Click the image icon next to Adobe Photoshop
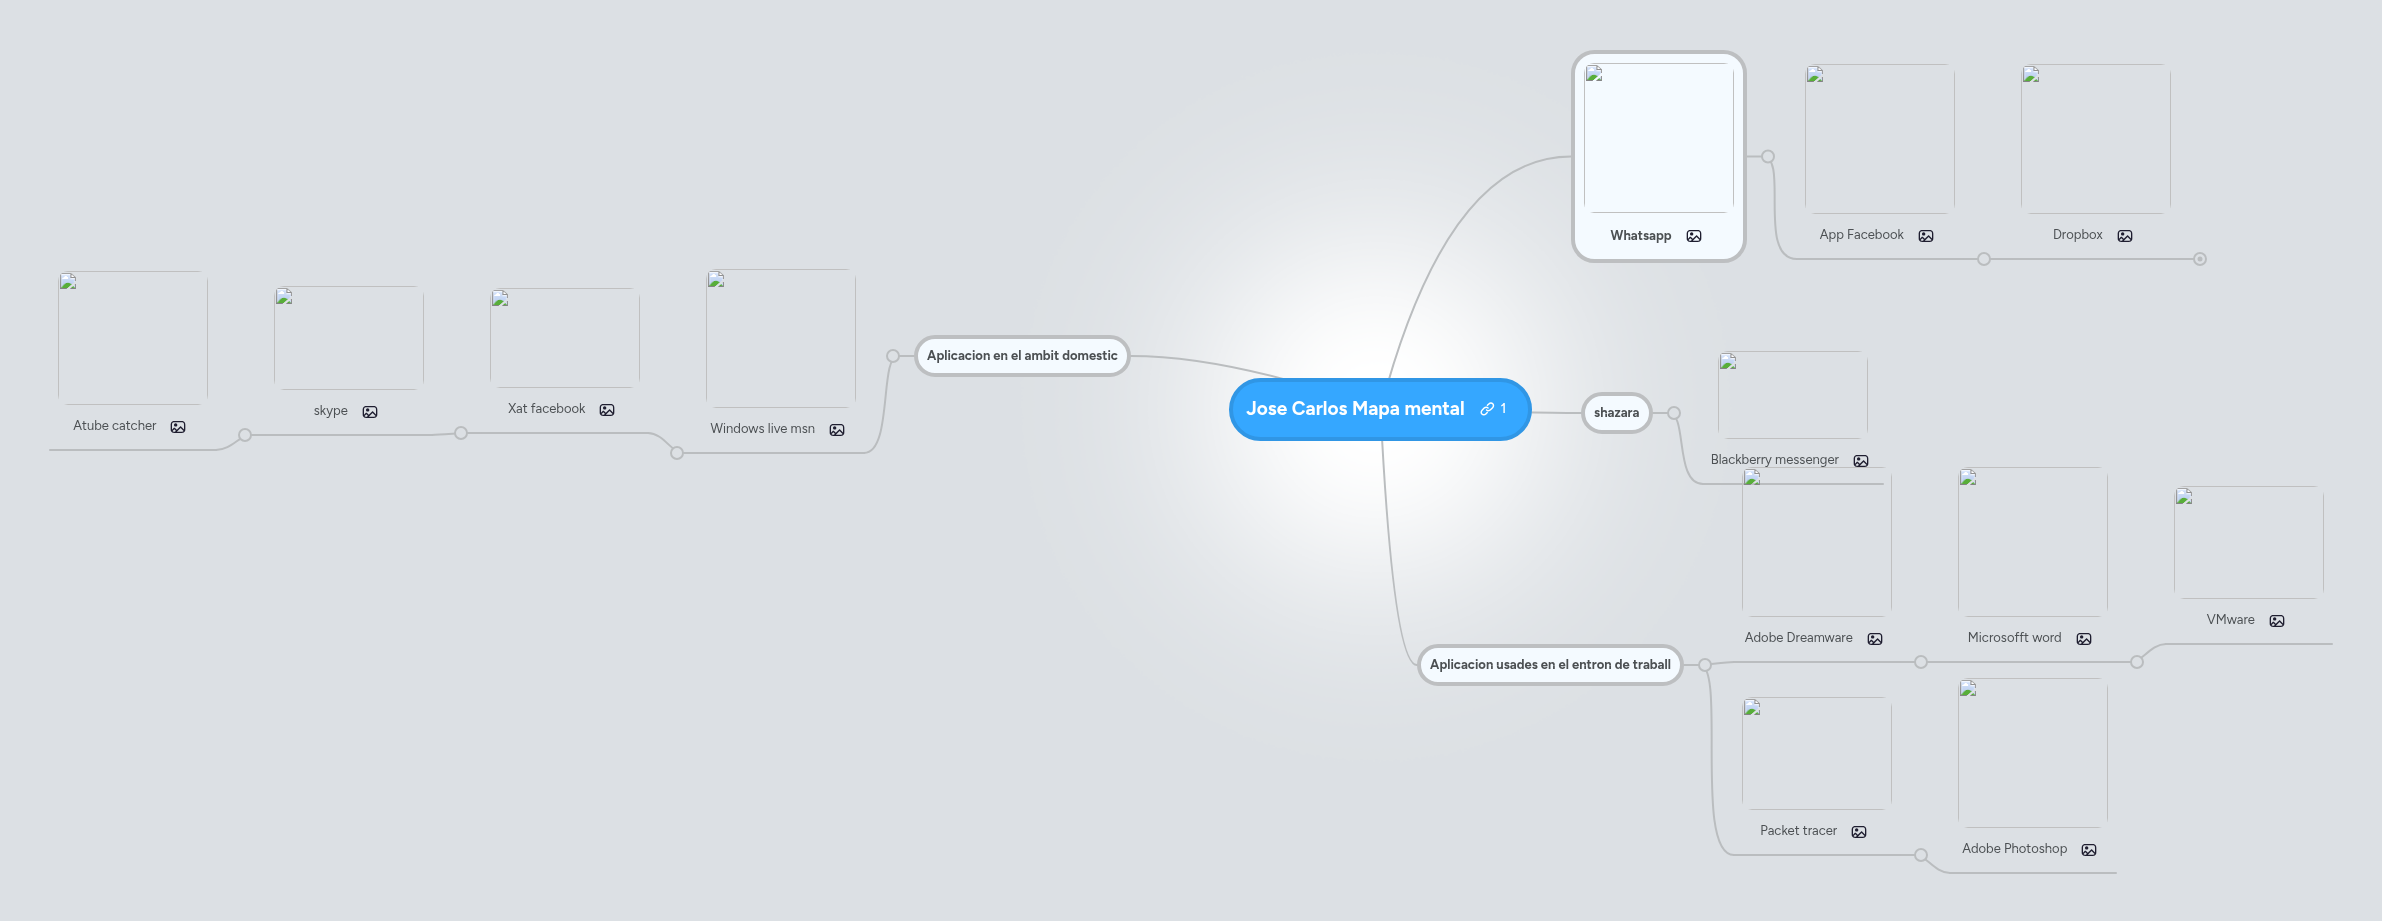The width and height of the screenshot is (2382, 921). point(2089,850)
